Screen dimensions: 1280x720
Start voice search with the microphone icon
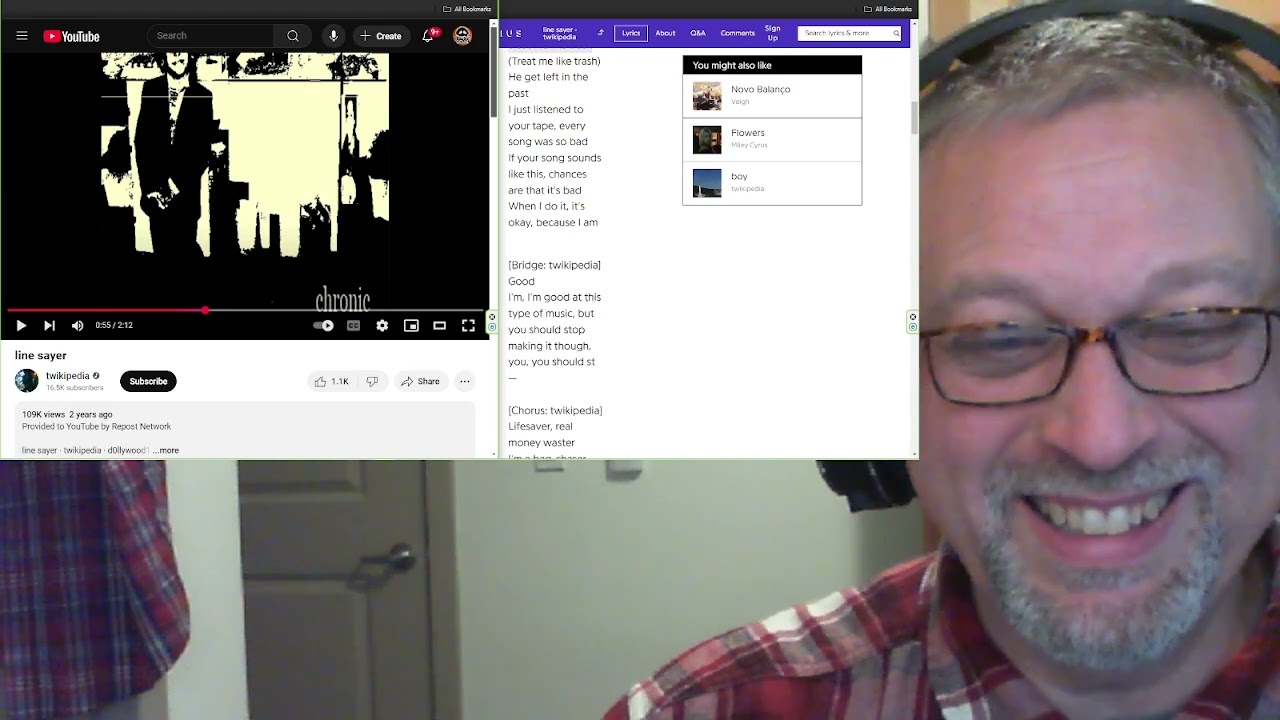333,36
